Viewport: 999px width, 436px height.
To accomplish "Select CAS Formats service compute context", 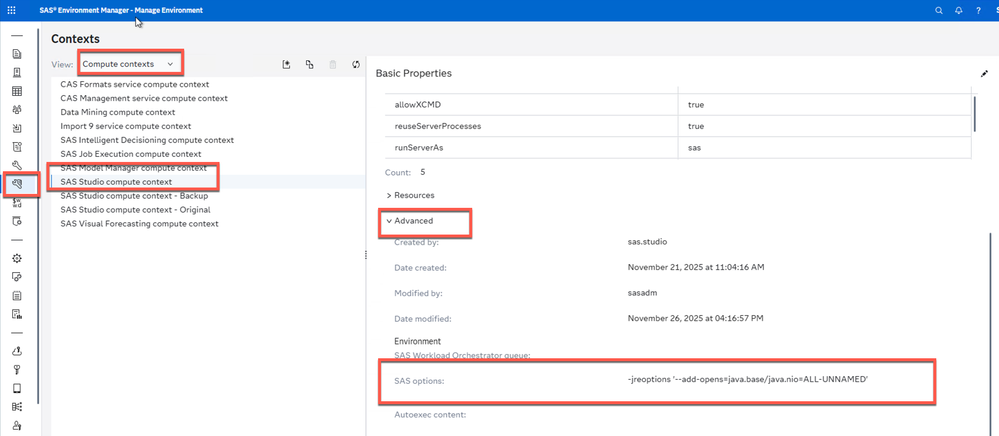I will click(208, 84).
